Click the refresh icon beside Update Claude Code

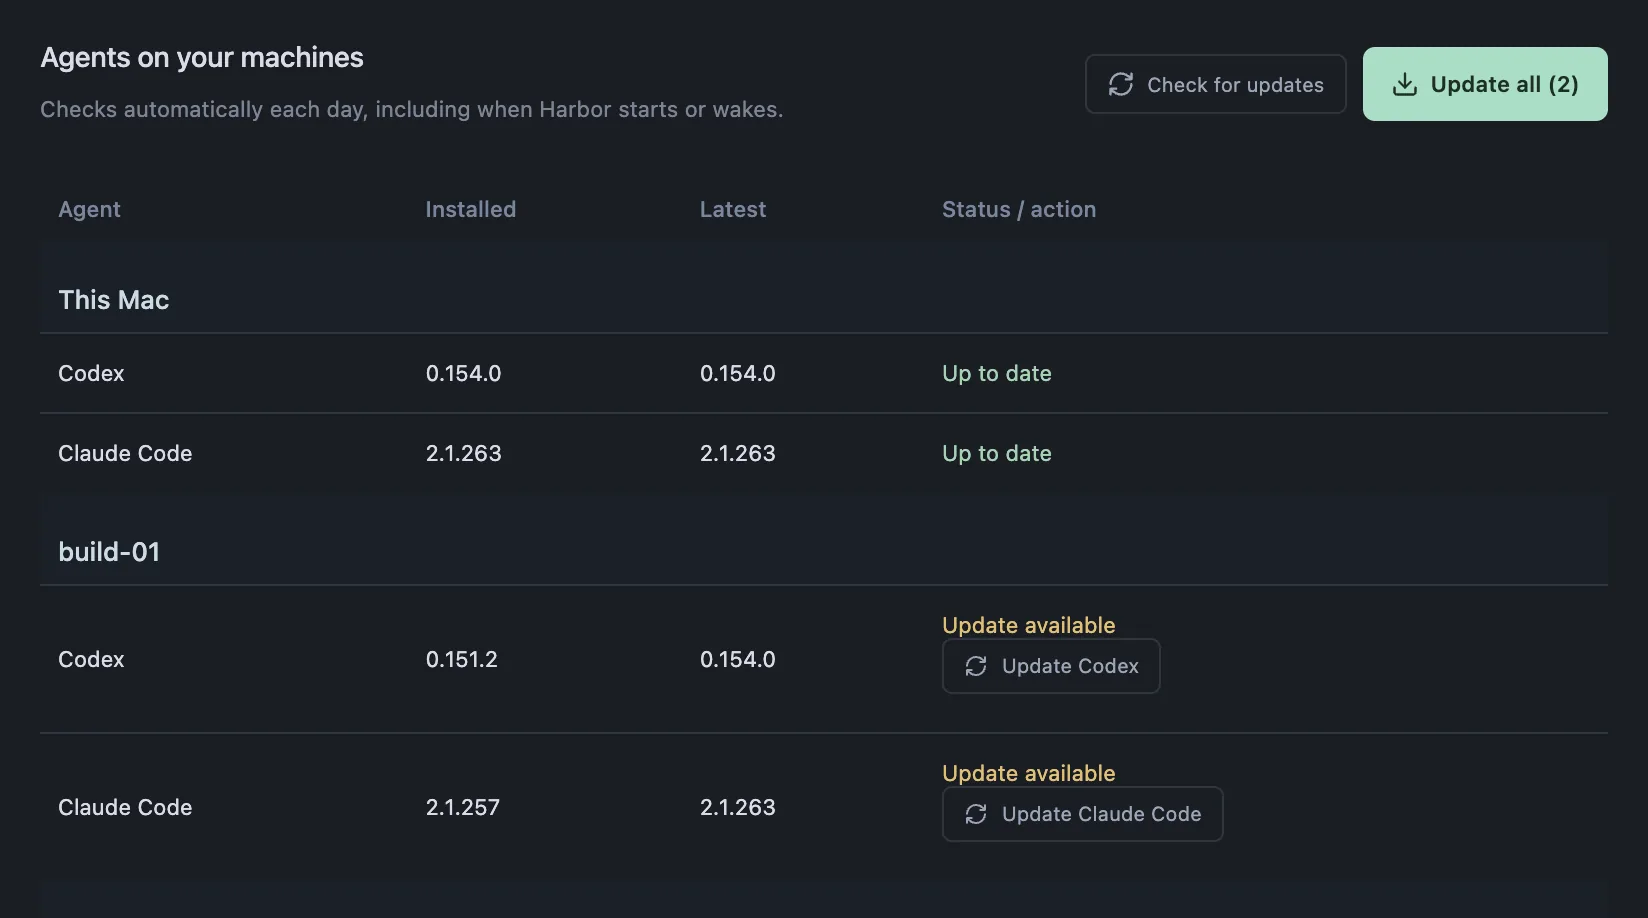point(976,814)
